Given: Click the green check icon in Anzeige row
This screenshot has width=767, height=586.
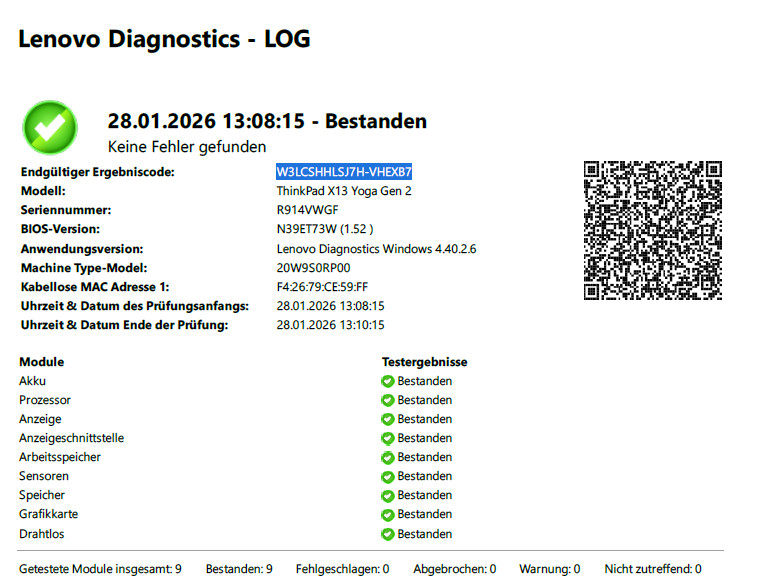Looking at the screenshot, I should (x=388, y=420).
